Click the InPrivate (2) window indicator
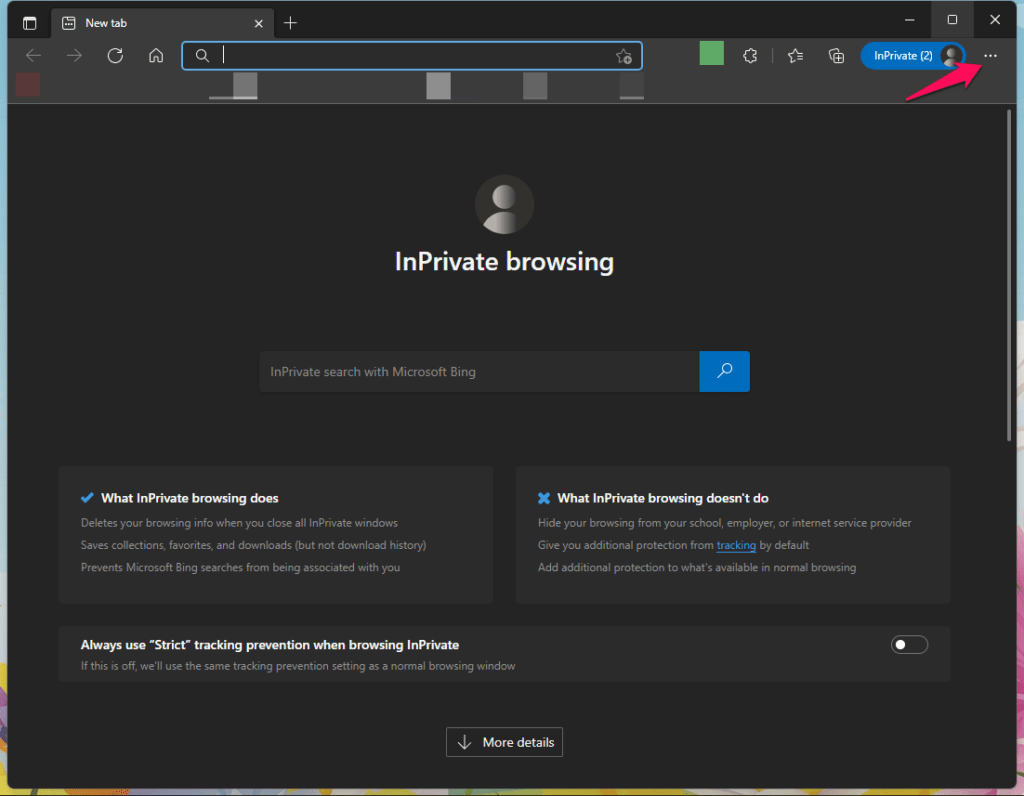 902,55
